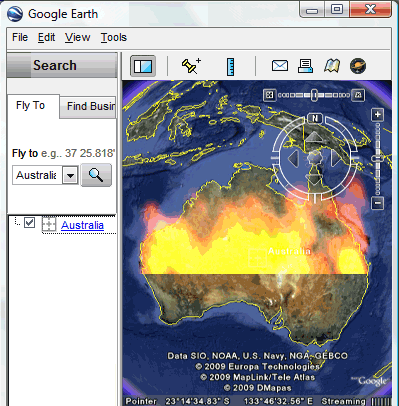
Task: Open the Fly to history dropdown arrow
Action: point(70,175)
